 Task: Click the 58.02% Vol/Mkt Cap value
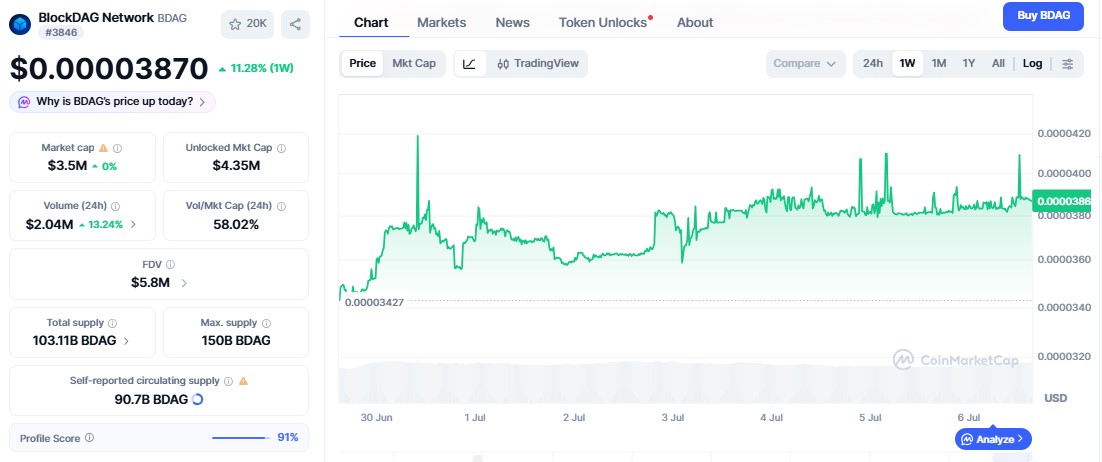pyautogui.click(x=236, y=224)
